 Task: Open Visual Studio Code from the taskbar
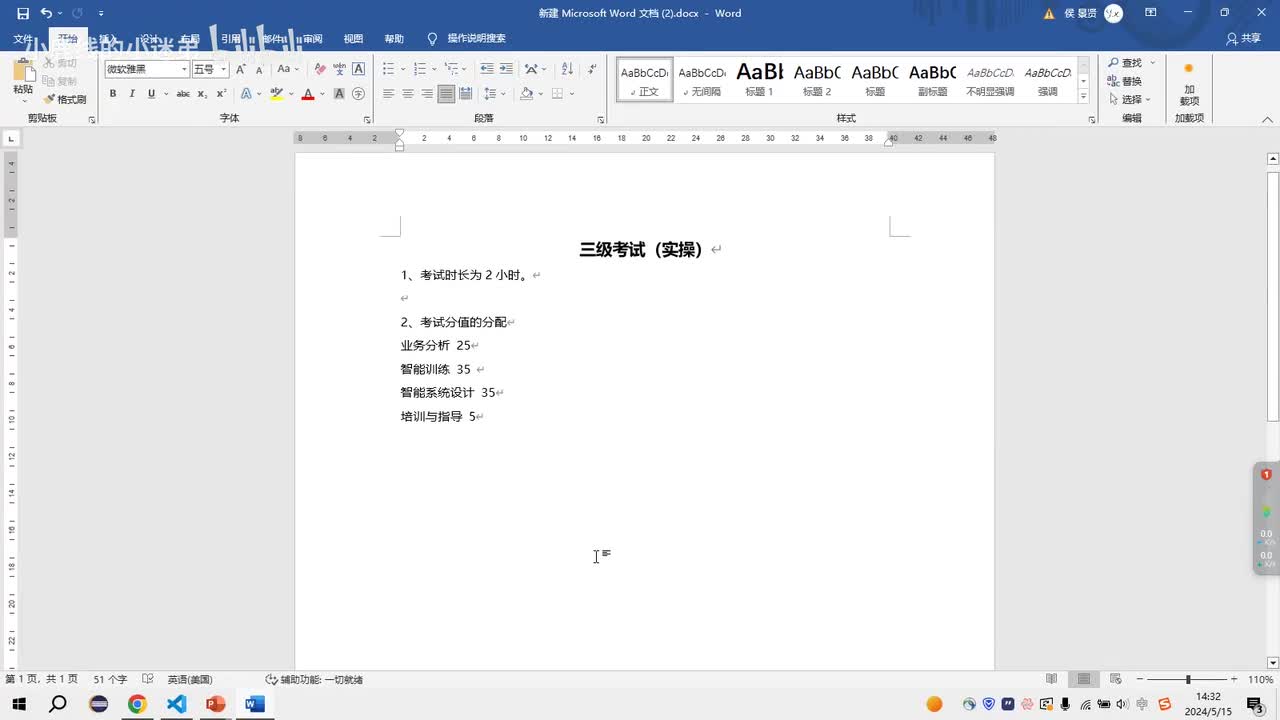click(x=176, y=704)
